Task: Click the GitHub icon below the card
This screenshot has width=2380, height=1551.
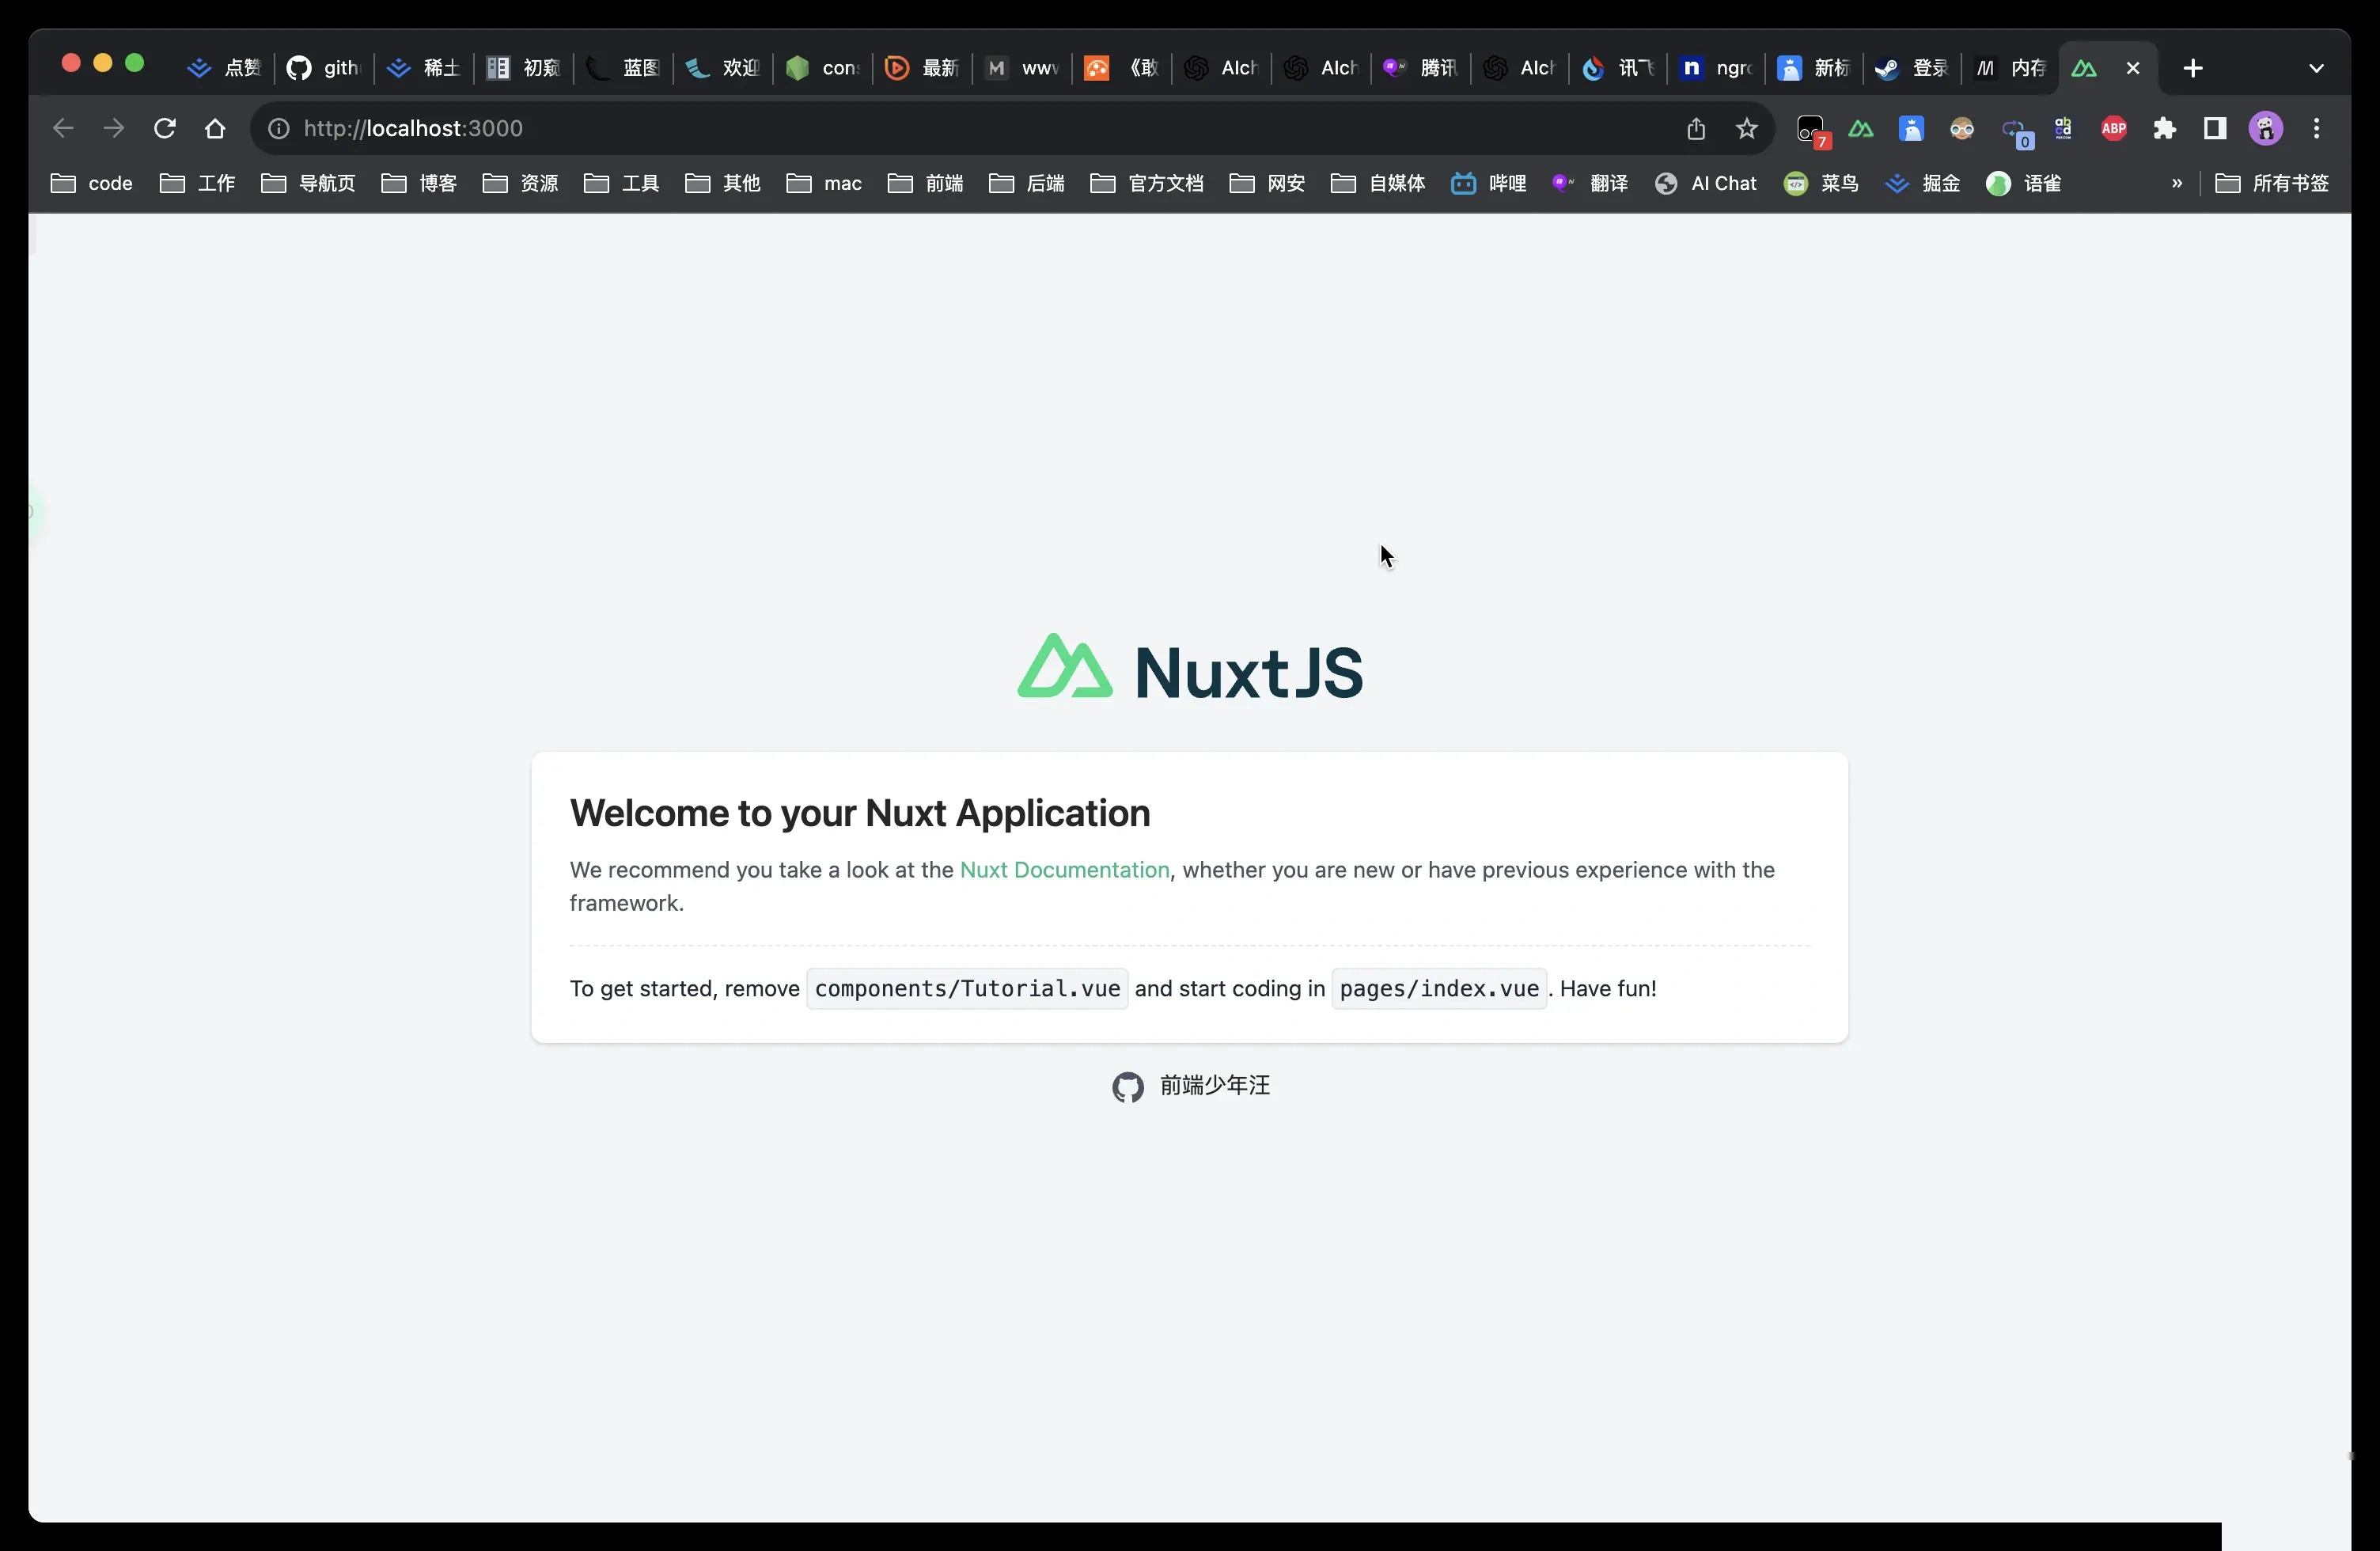Action: [1128, 1087]
